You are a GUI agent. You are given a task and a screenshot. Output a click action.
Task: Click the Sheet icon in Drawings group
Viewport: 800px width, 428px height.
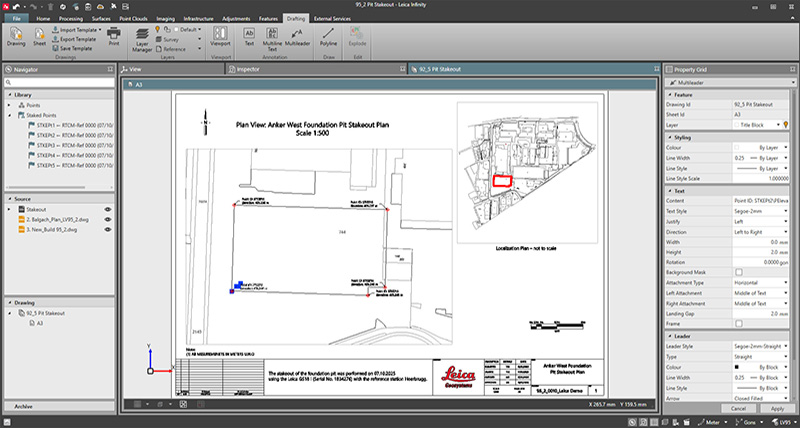[x=41, y=36]
